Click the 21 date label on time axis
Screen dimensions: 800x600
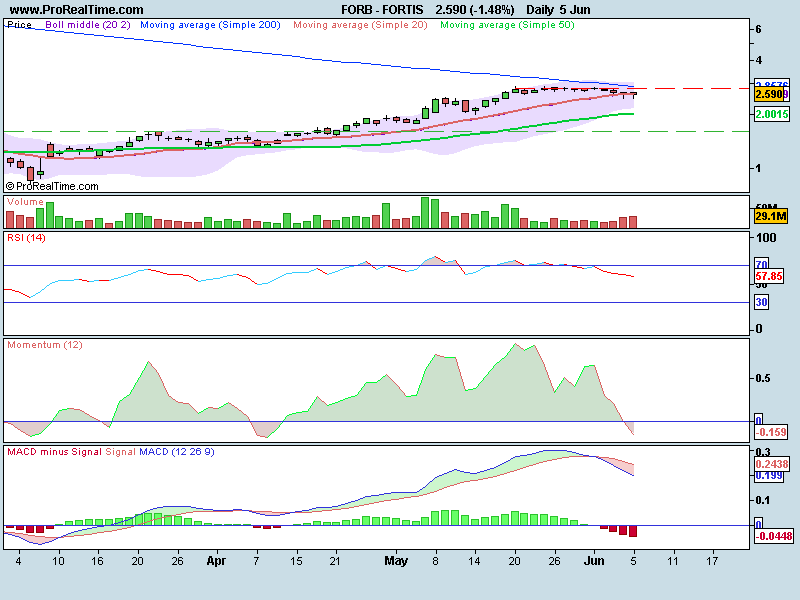(x=335, y=561)
